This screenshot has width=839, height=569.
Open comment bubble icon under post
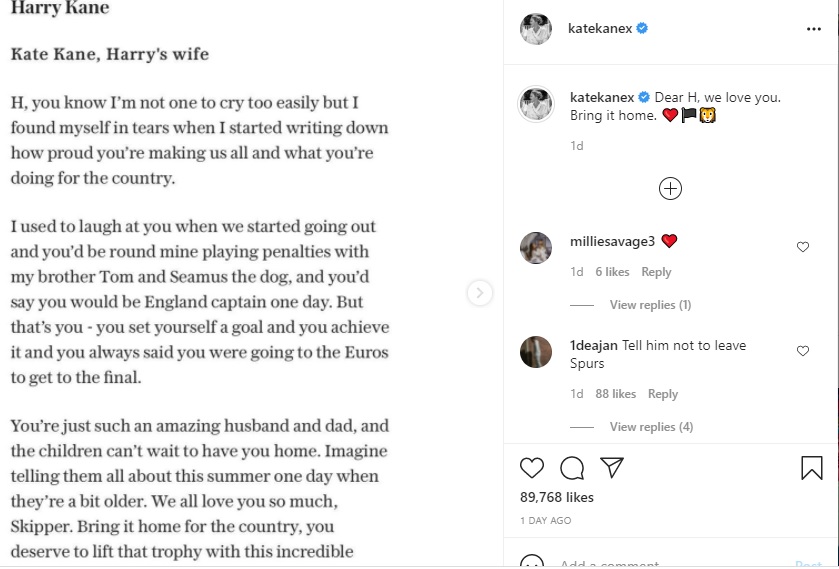pyautogui.click(x=572, y=468)
